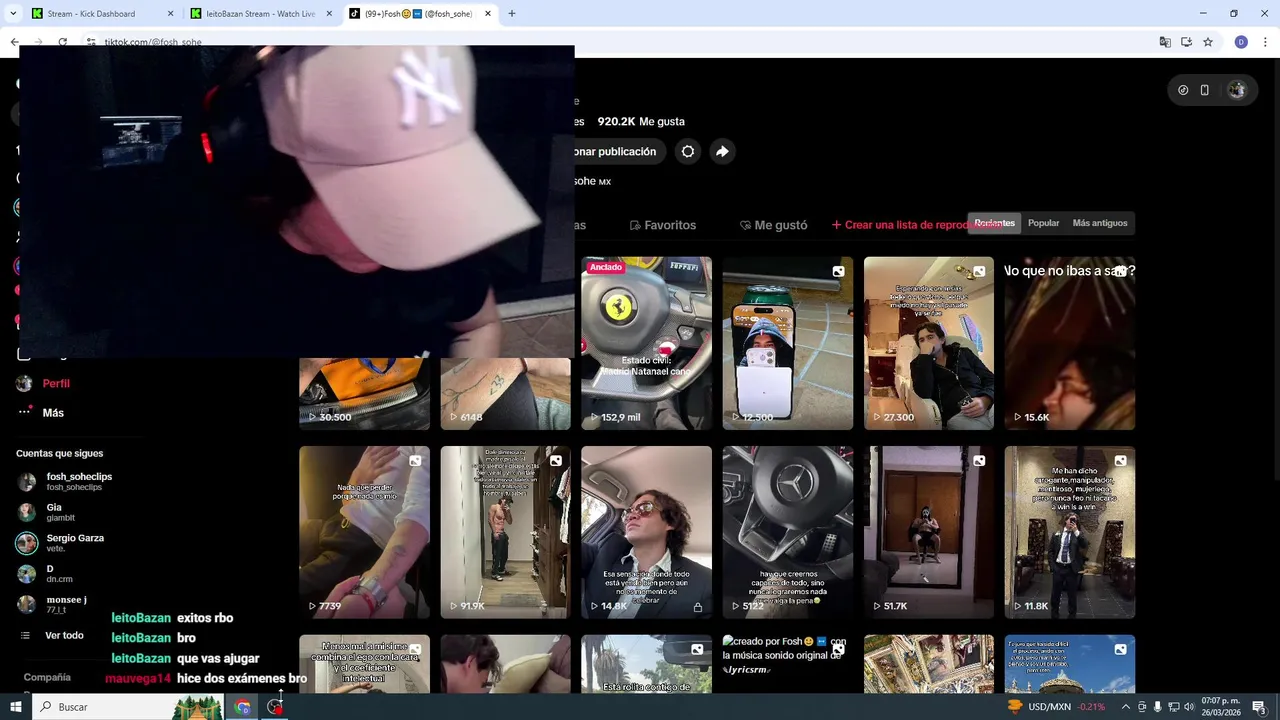
Task: Open the USD/MXN taskbar widget
Action: (x=1056, y=706)
